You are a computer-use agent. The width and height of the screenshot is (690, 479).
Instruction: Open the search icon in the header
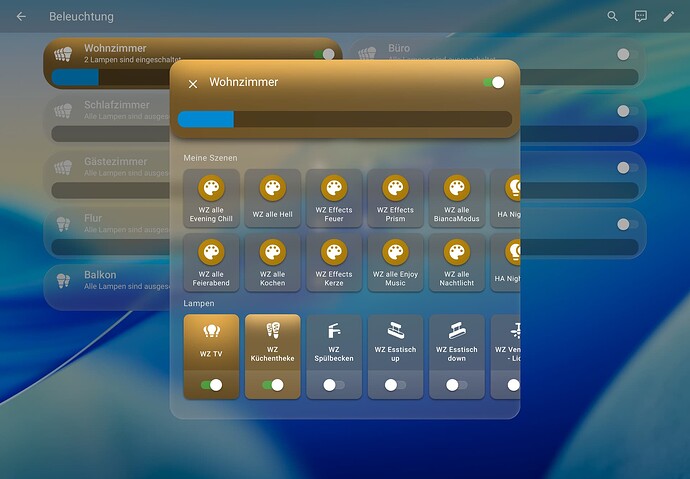[x=612, y=16]
